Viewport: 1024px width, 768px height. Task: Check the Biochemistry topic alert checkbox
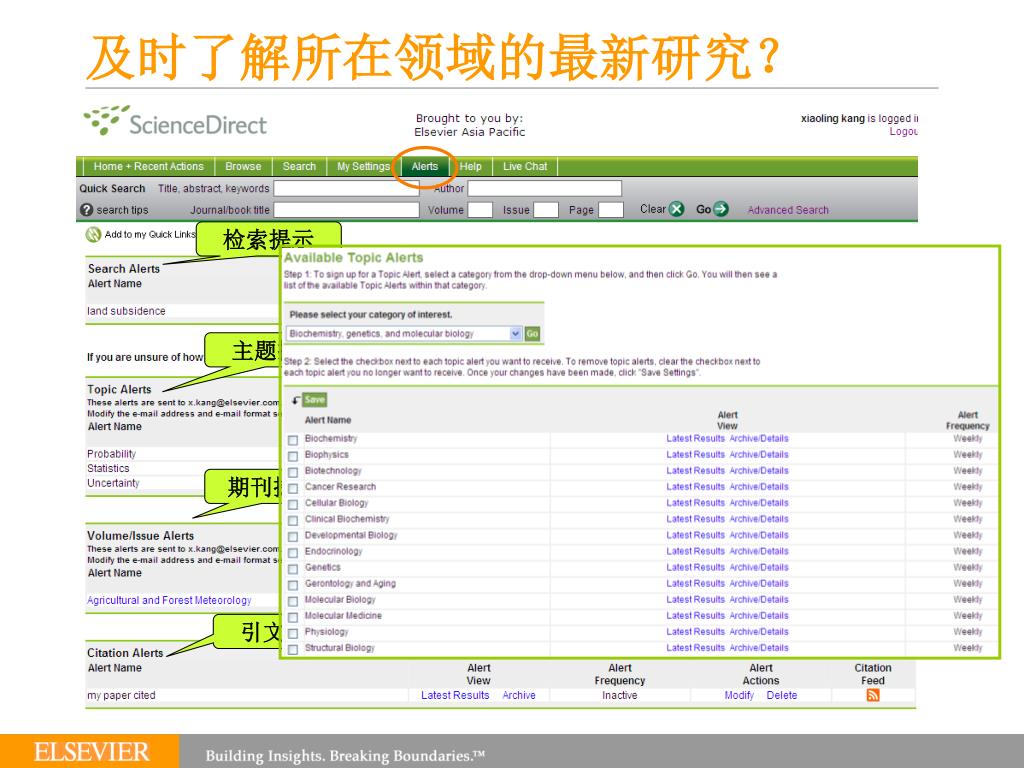tap(293, 440)
